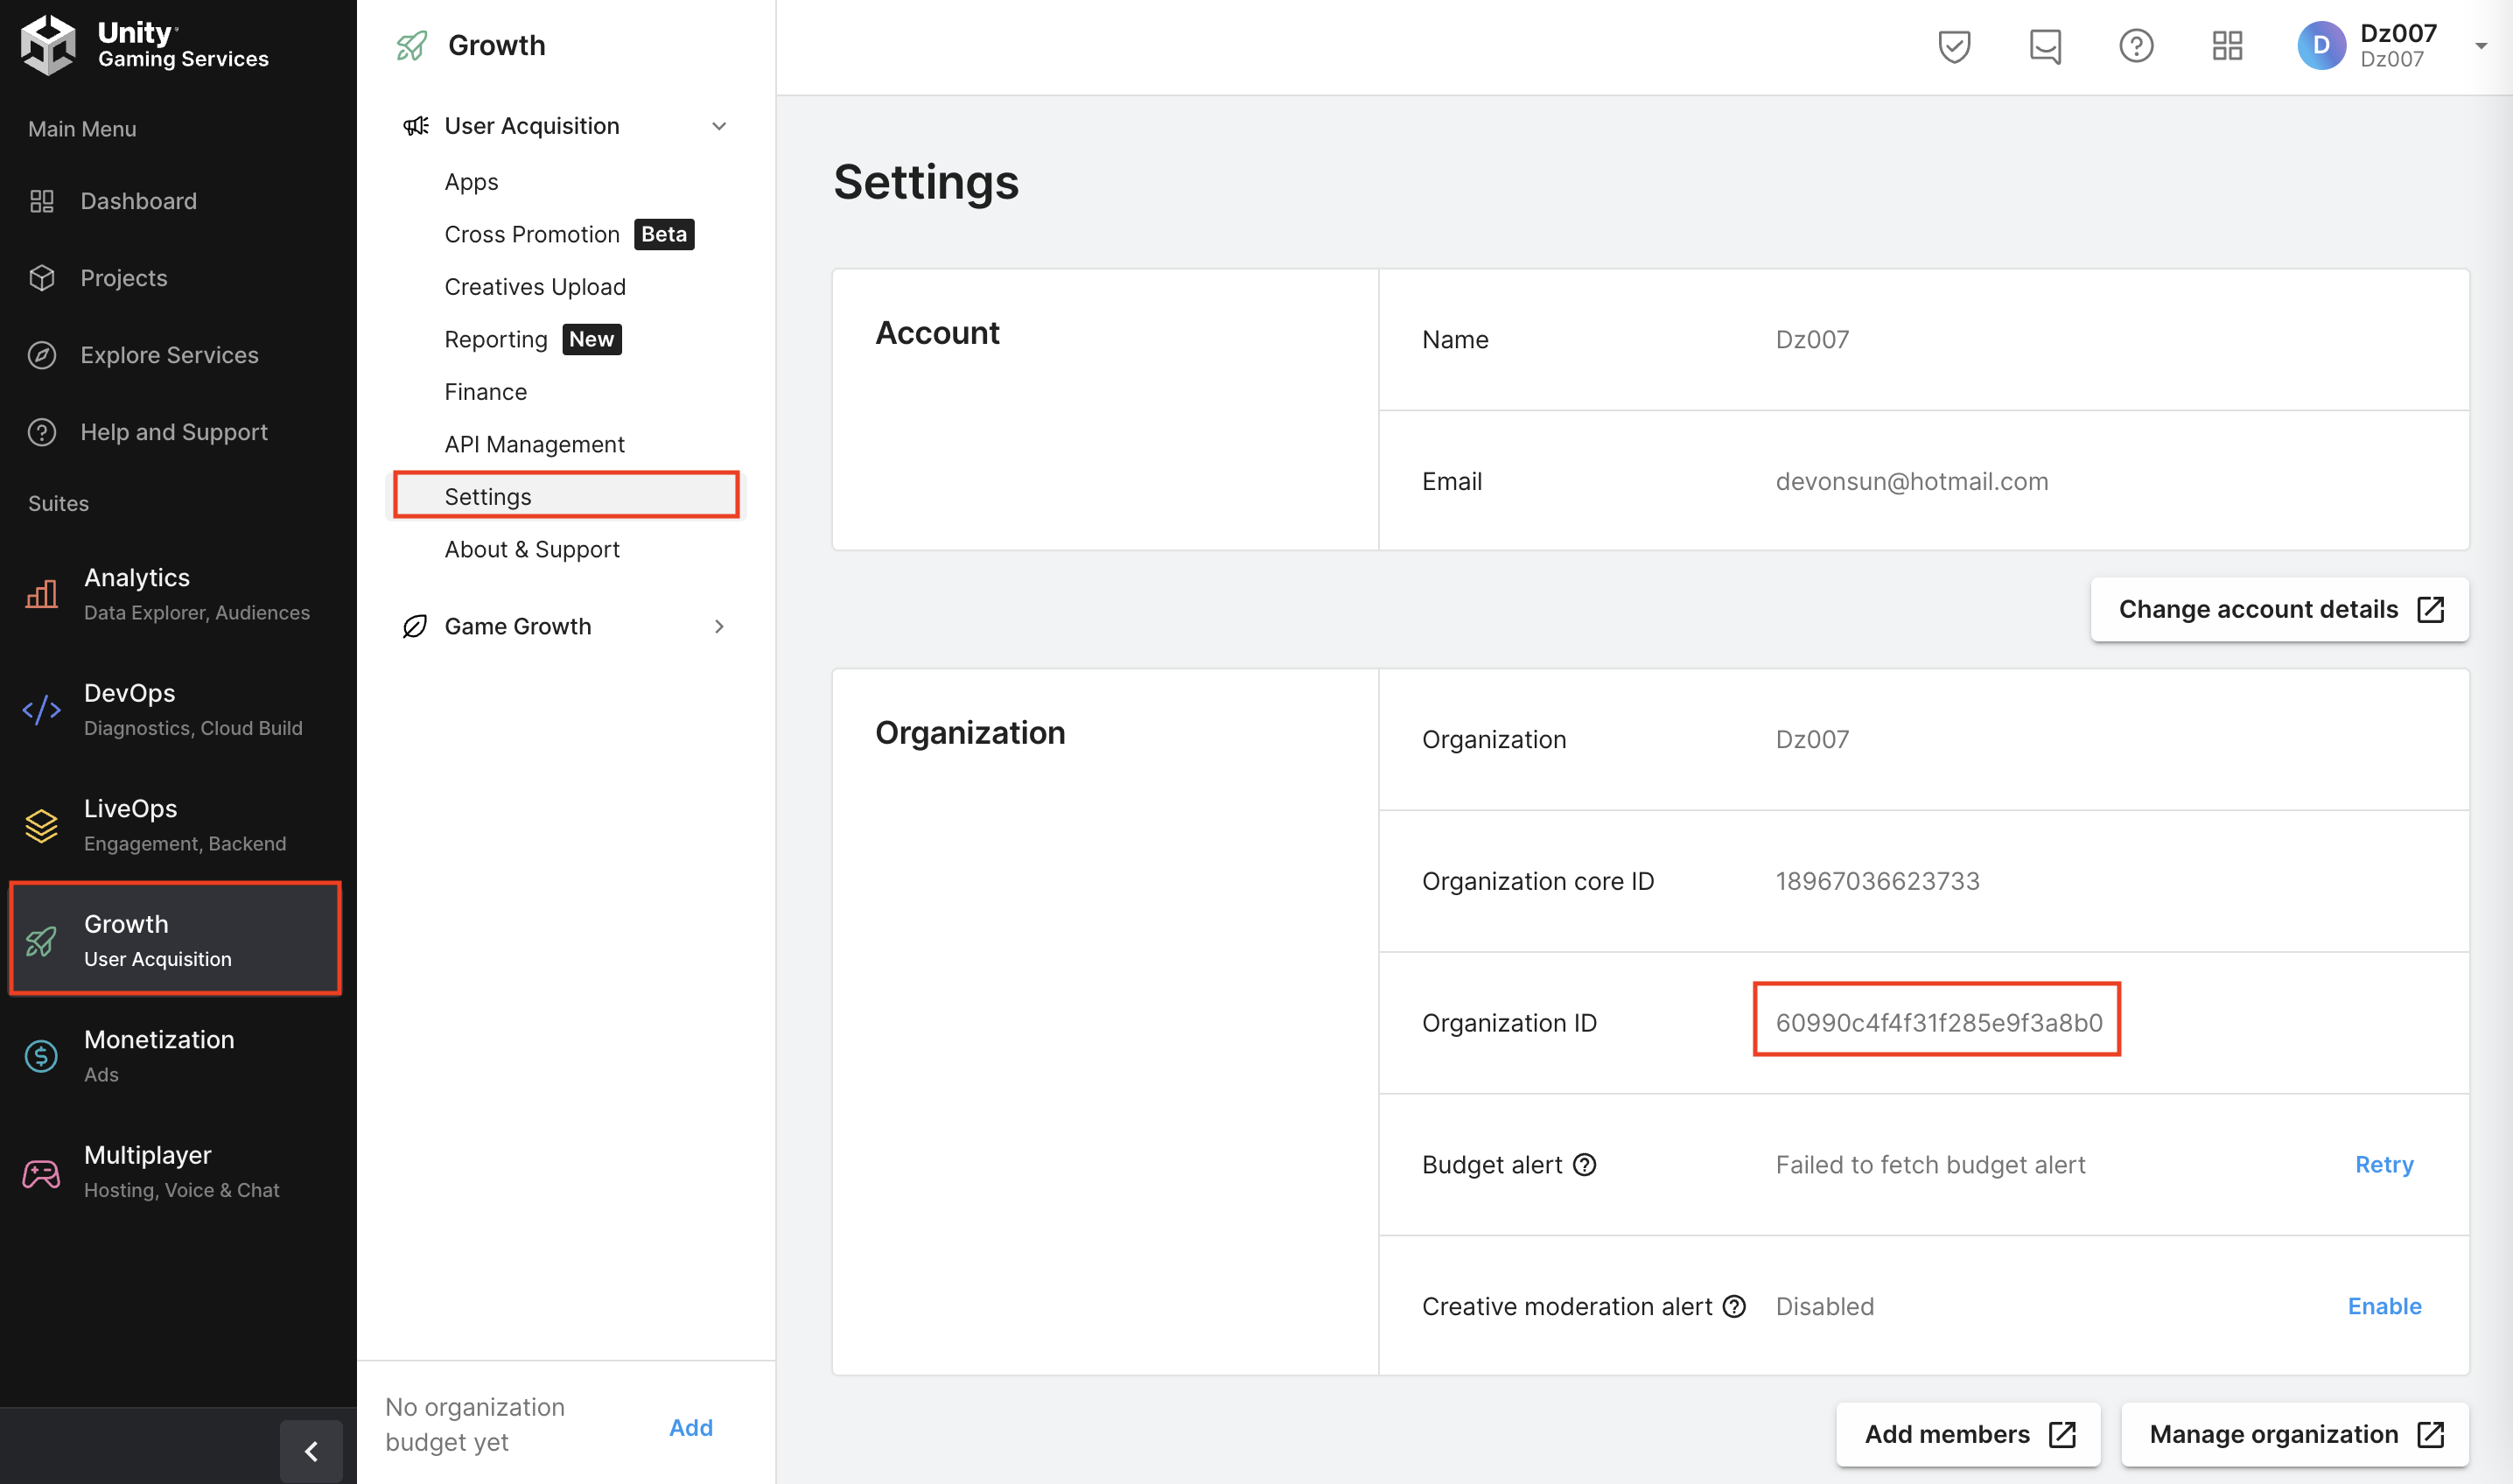The height and width of the screenshot is (1484, 2513).
Task: Click the Unity Gaming Services logo
Action: tap(145, 45)
